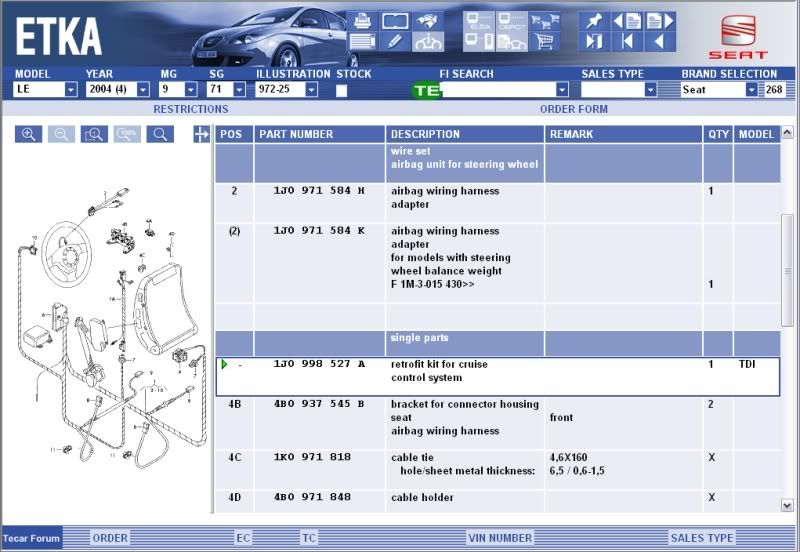Open the MODEL dropdown showing LE

point(71,89)
